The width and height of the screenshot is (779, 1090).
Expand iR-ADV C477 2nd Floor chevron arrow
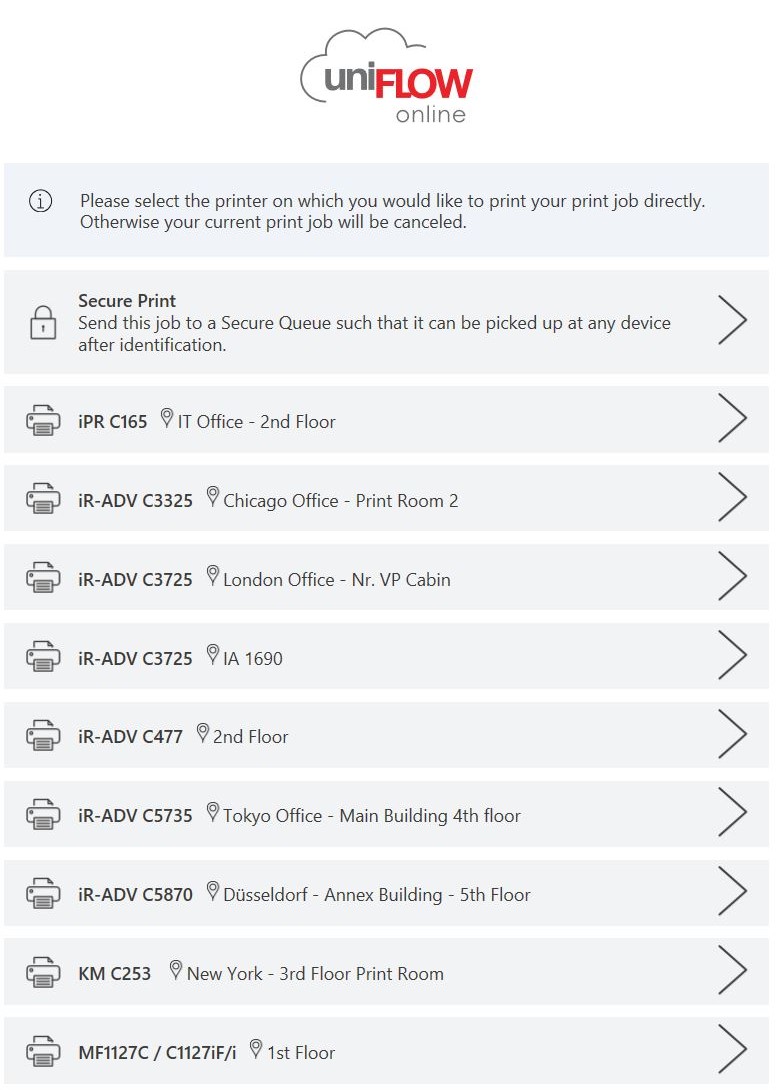732,733
